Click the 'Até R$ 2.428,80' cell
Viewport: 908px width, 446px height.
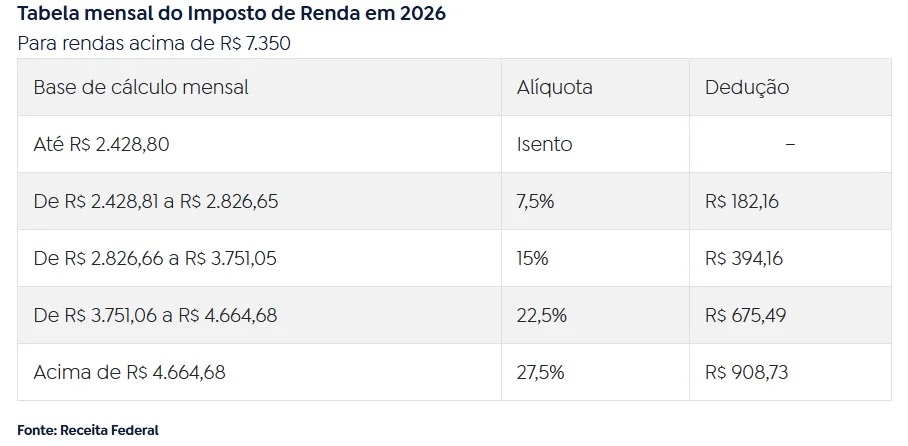click(x=101, y=144)
